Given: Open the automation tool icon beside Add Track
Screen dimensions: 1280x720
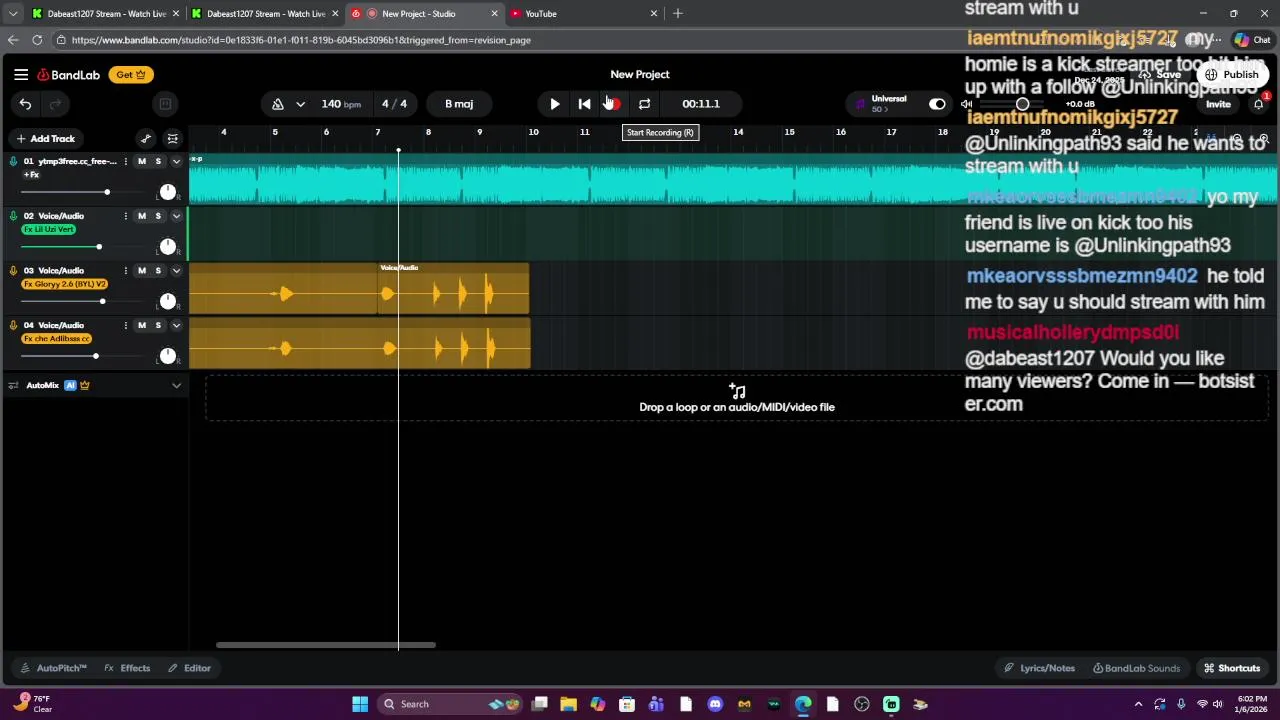Looking at the screenshot, I should [146, 139].
